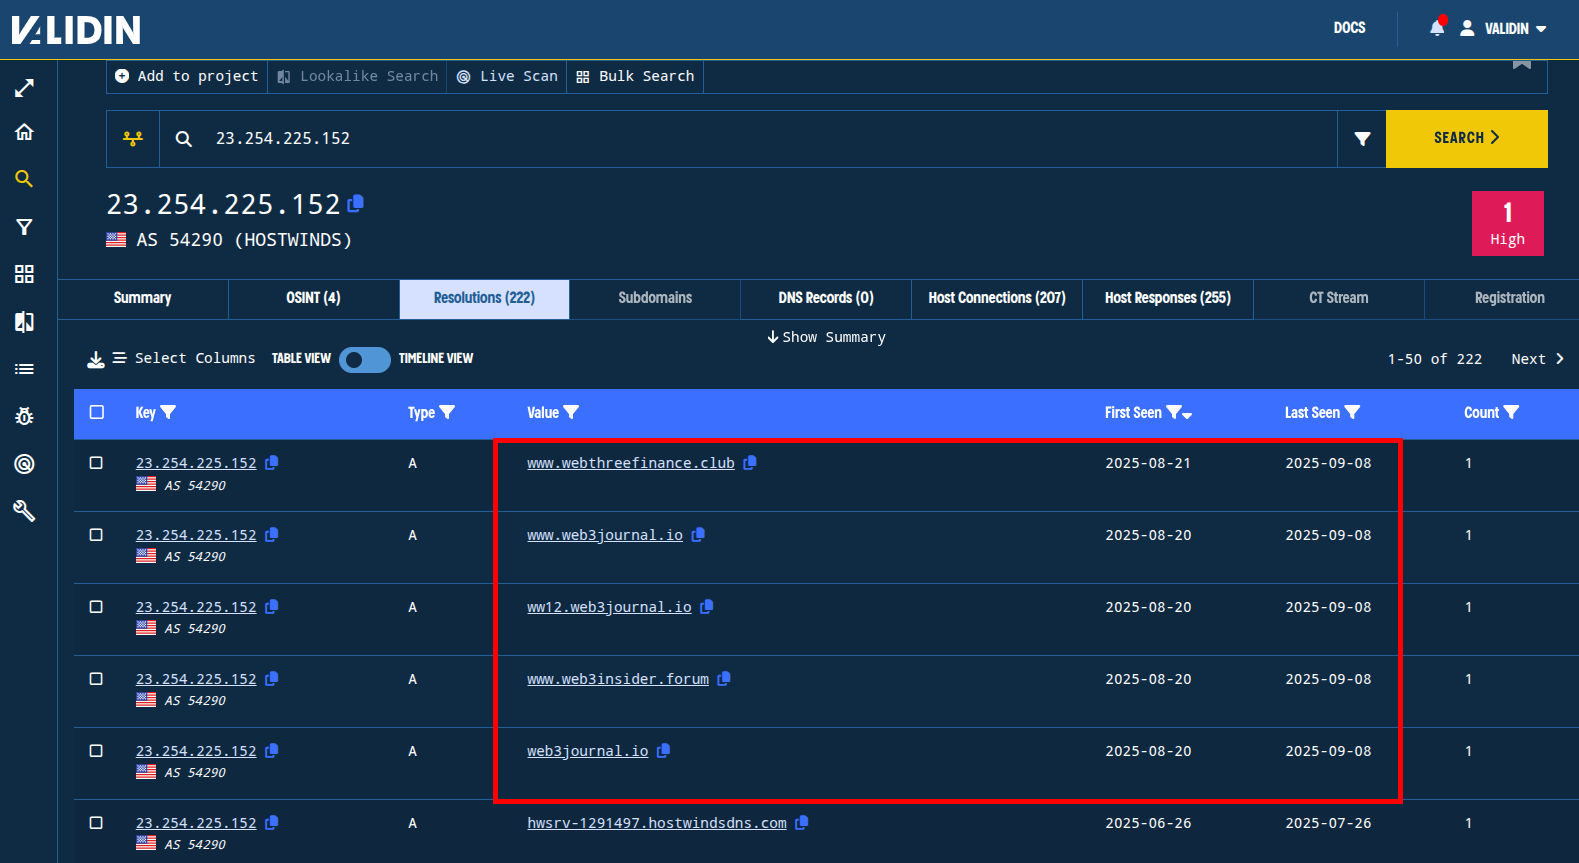Viewport: 1579px width, 863px height.
Task: Click the Validin logo
Action: (76, 29)
